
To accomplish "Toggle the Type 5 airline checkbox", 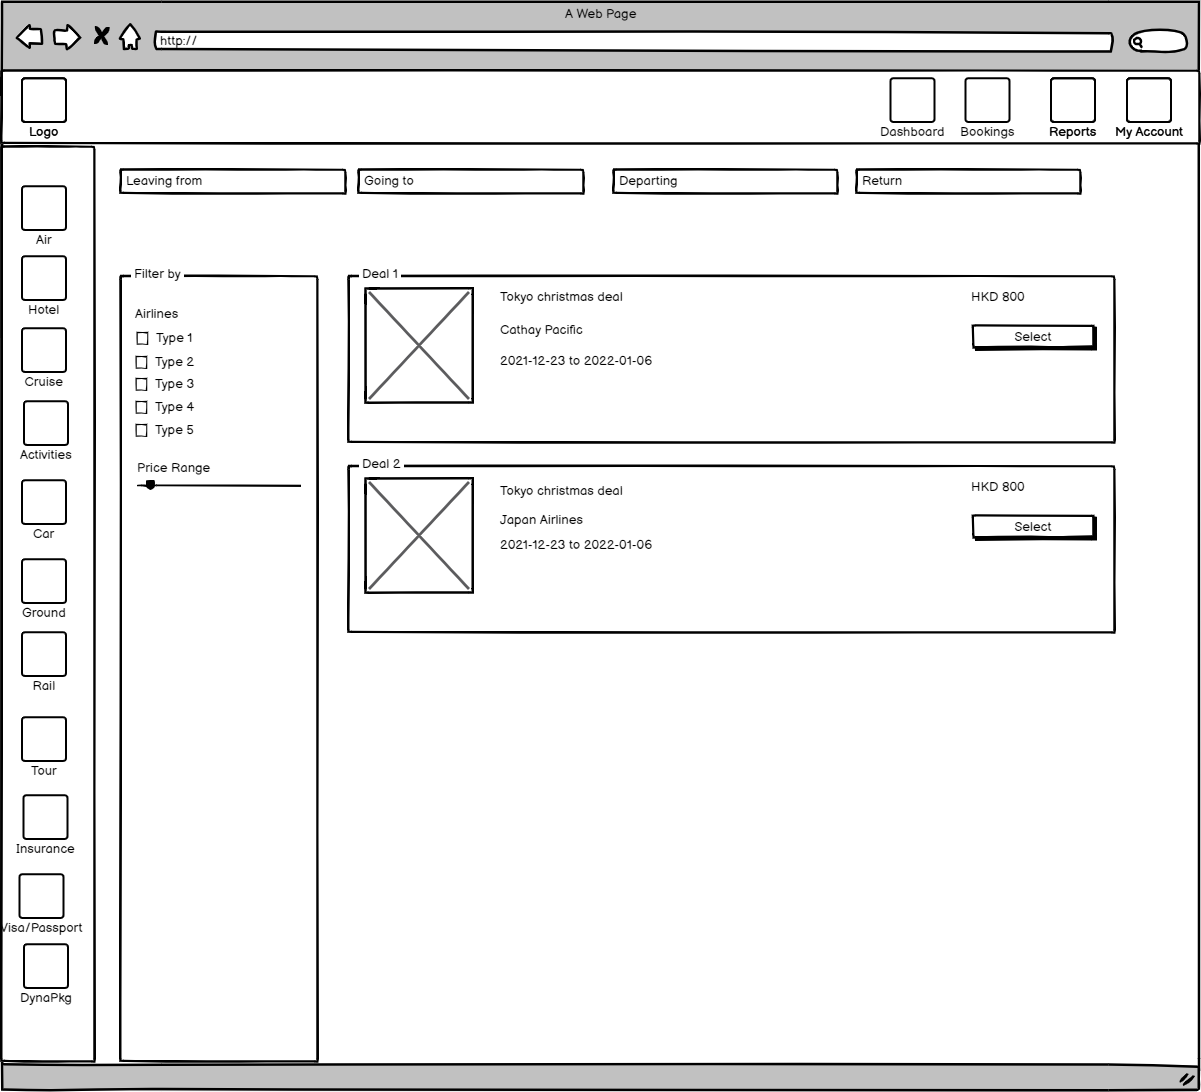I will [142, 431].
